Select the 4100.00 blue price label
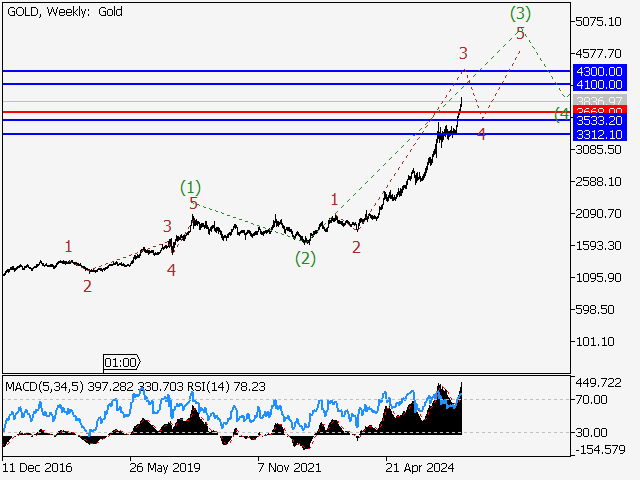 pyautogui.click(x=599, y=85)
